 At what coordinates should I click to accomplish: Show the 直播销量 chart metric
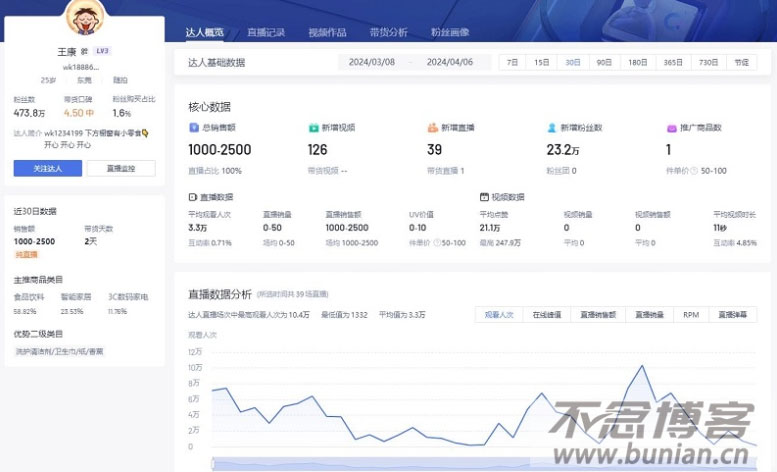coord(650,315)
